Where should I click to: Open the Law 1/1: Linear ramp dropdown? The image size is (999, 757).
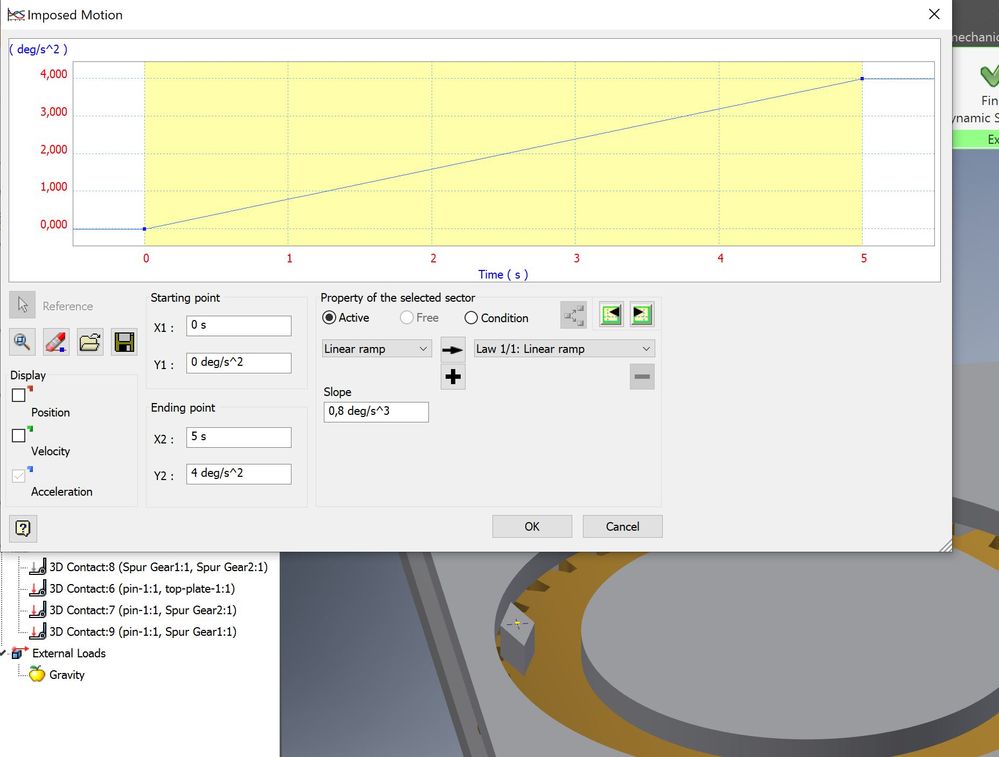(x=564, y=349)
